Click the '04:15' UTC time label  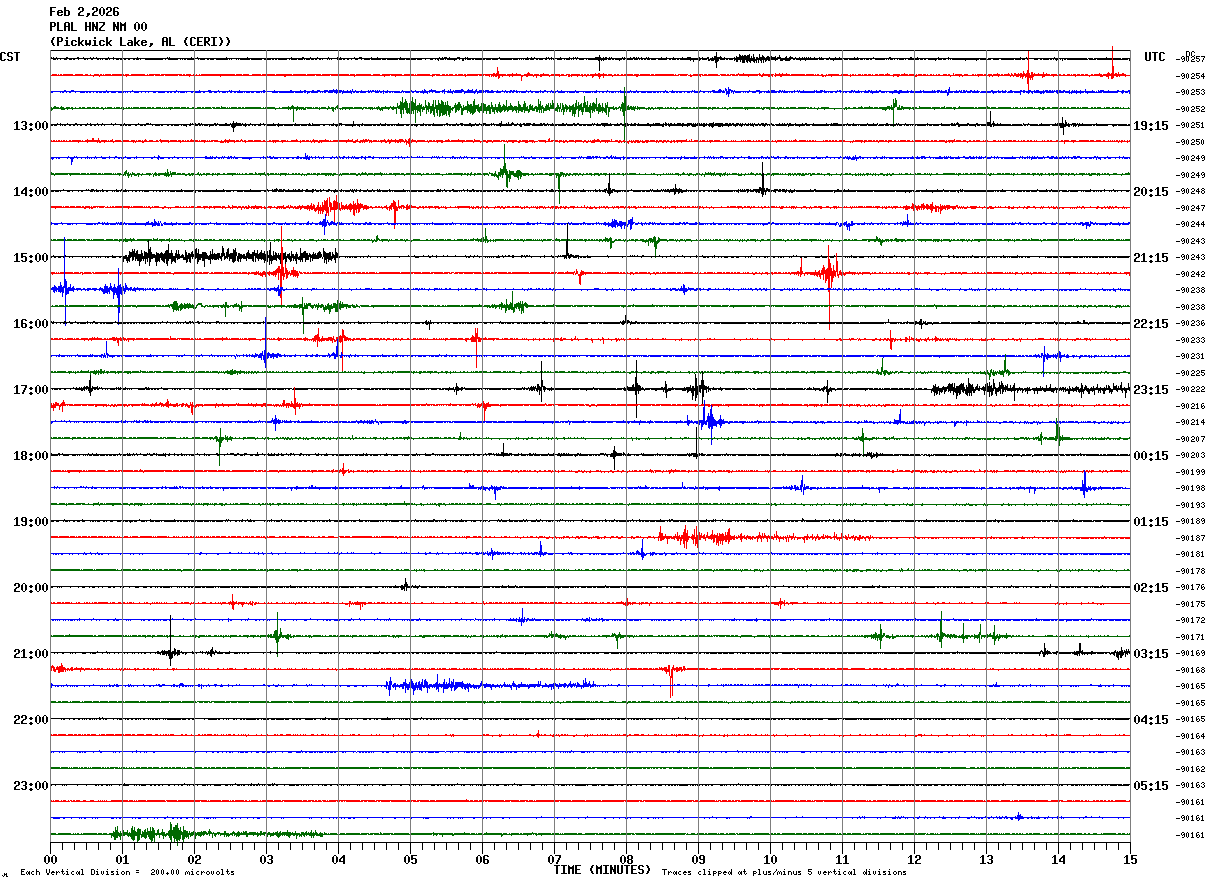(x=1151, y=720)
